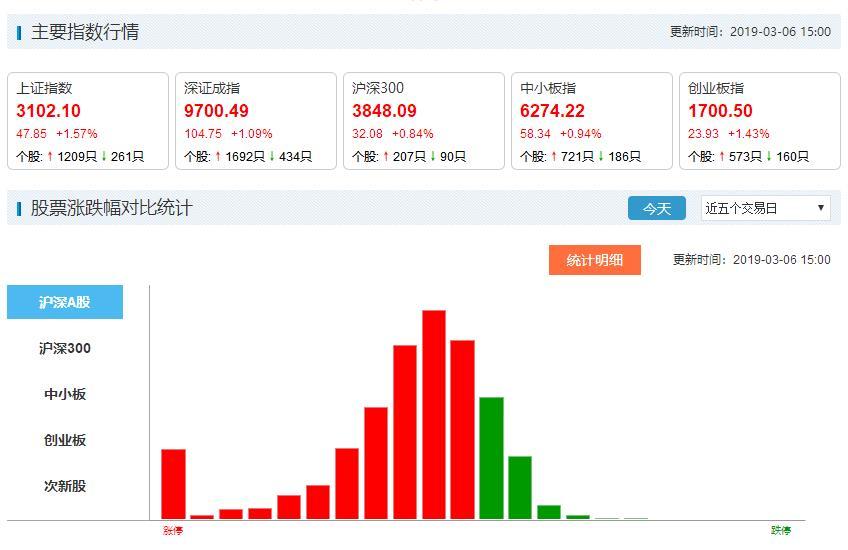The width and height of the screenshot is (848, 550).
Task: Click the tallest green bar in the chart
Action: point(491,458)
